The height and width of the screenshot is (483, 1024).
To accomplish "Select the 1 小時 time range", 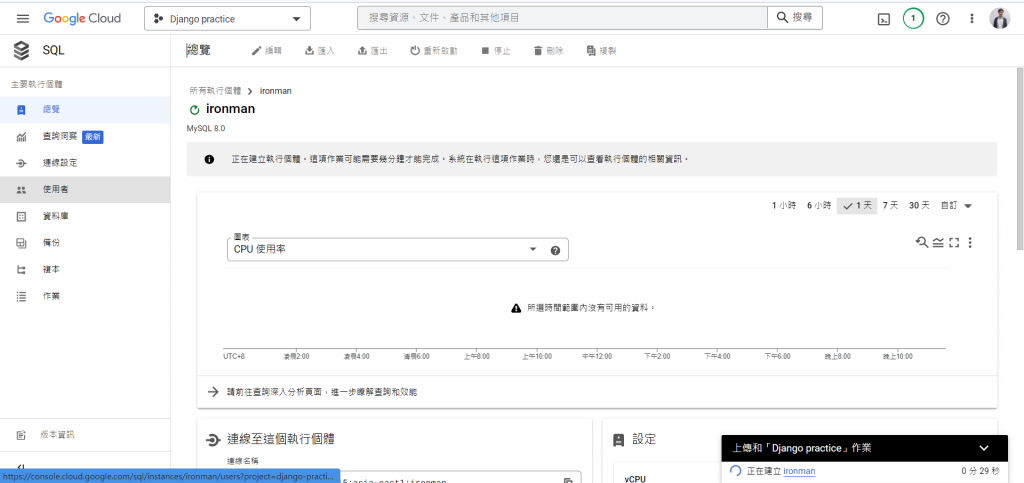I will (x=784, y=206).
